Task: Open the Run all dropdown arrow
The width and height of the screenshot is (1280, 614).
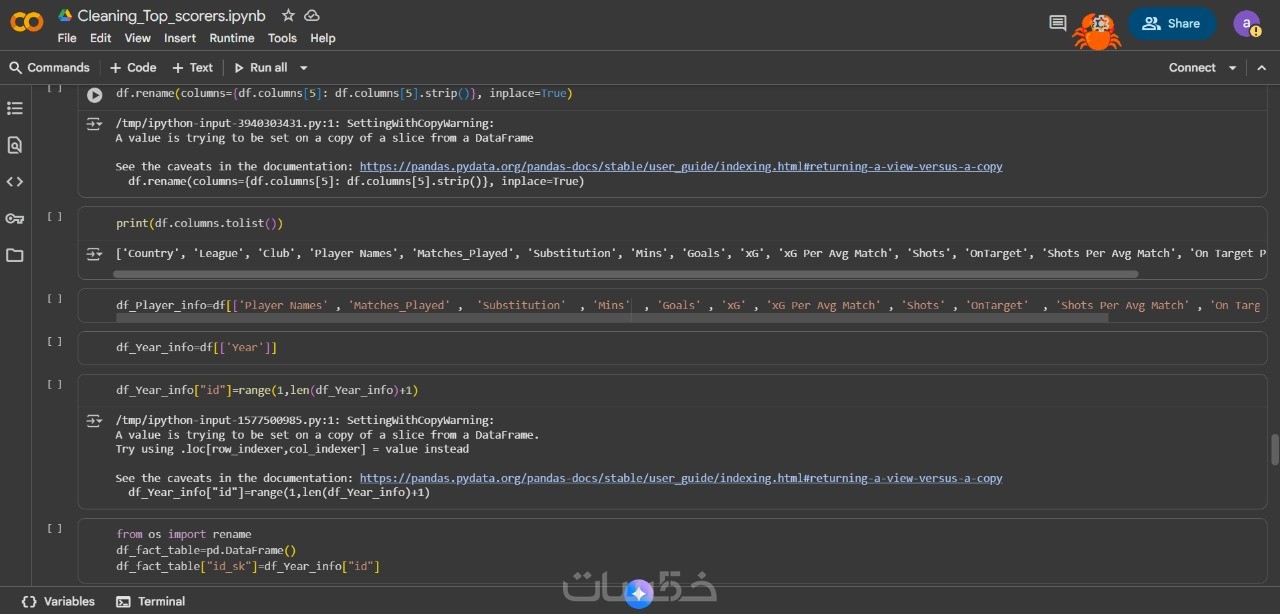Action: click(303, 68)
